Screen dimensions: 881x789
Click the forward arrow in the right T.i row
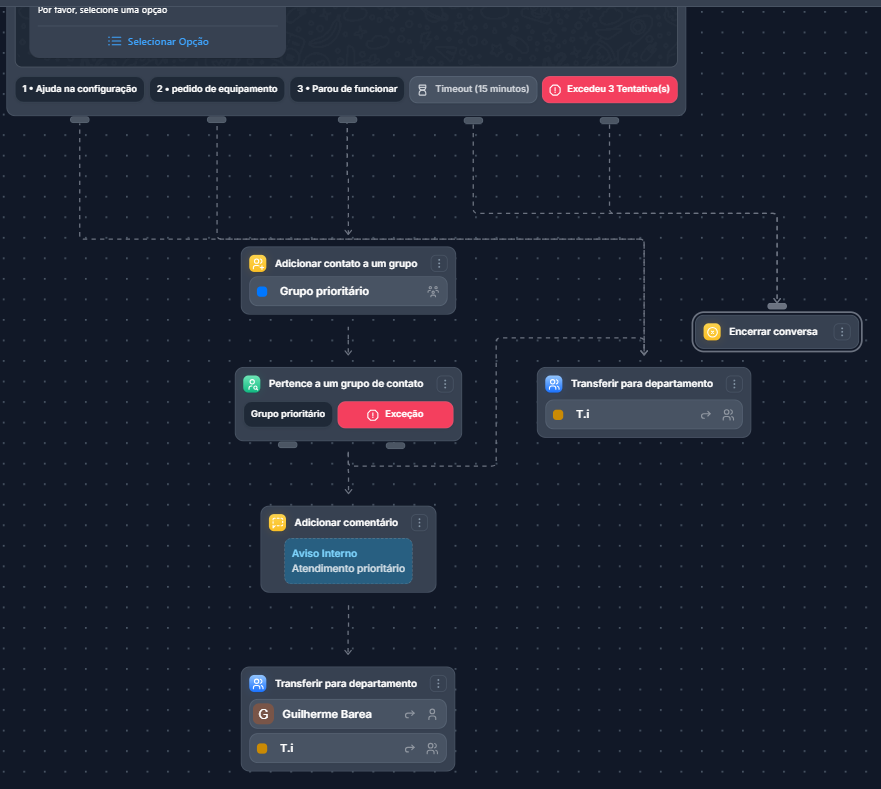tap(706, 415)
